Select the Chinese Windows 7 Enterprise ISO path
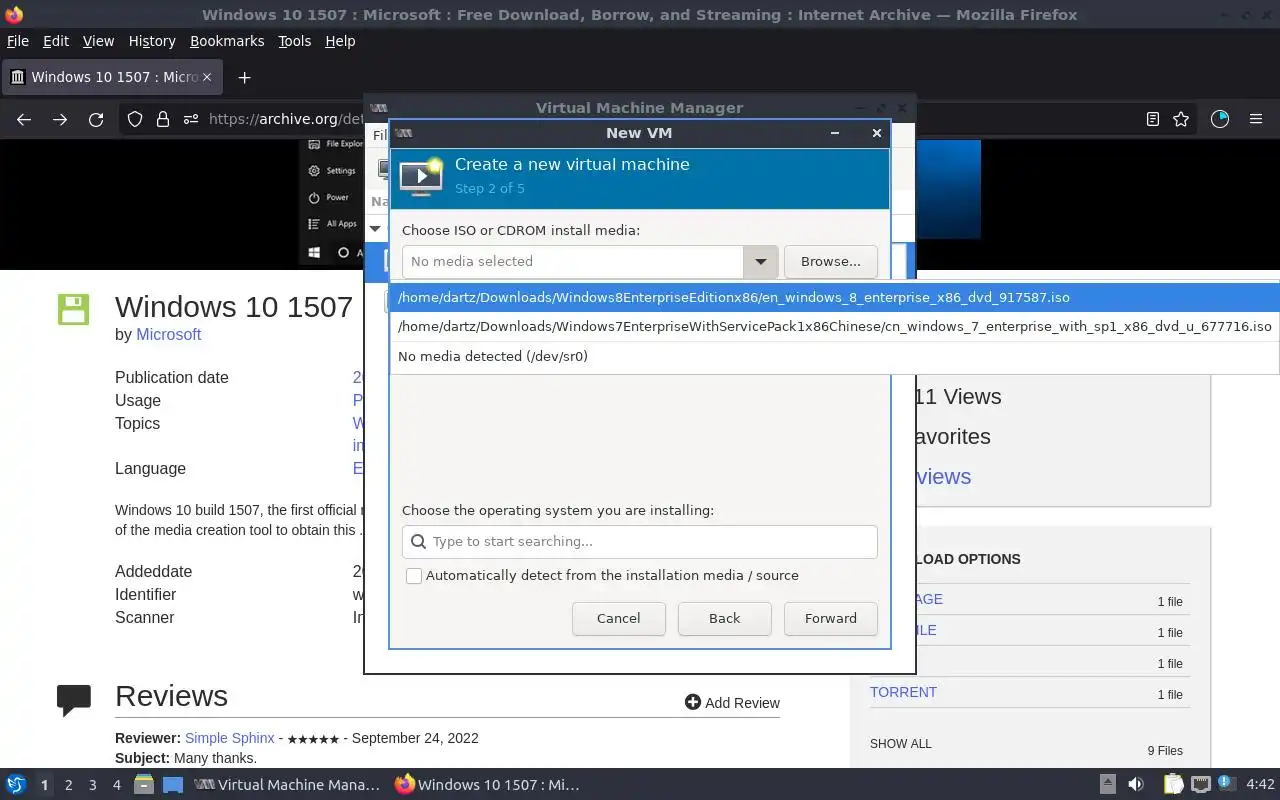Image resolution: width=1280 pixels, height=800 pixels. coord(834,326)
